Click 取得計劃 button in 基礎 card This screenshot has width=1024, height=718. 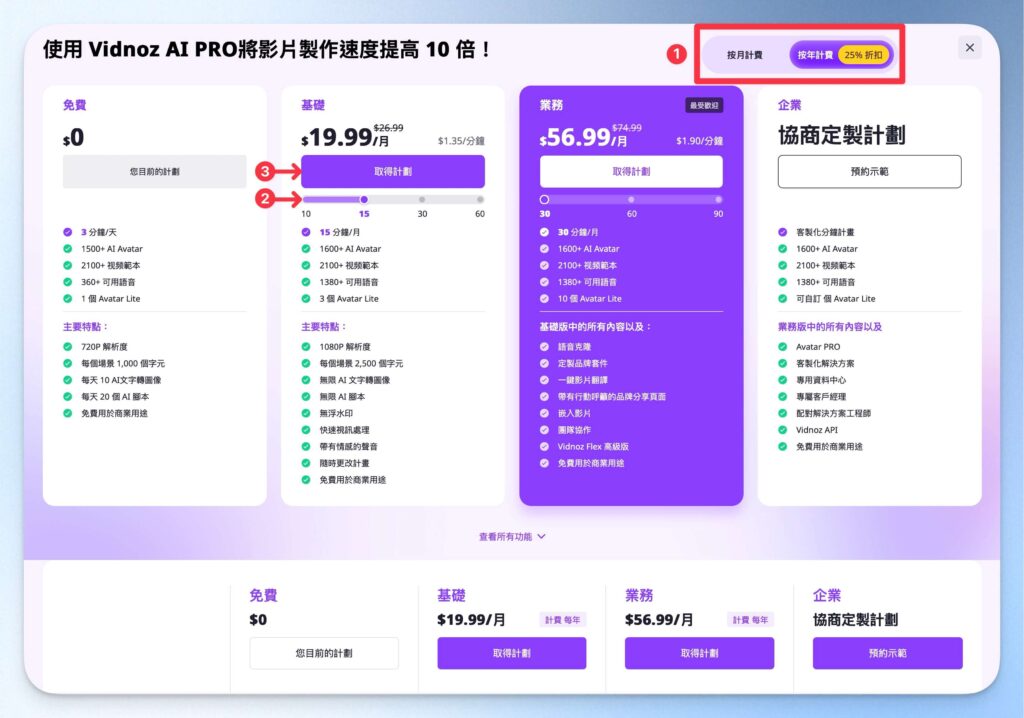392,171
